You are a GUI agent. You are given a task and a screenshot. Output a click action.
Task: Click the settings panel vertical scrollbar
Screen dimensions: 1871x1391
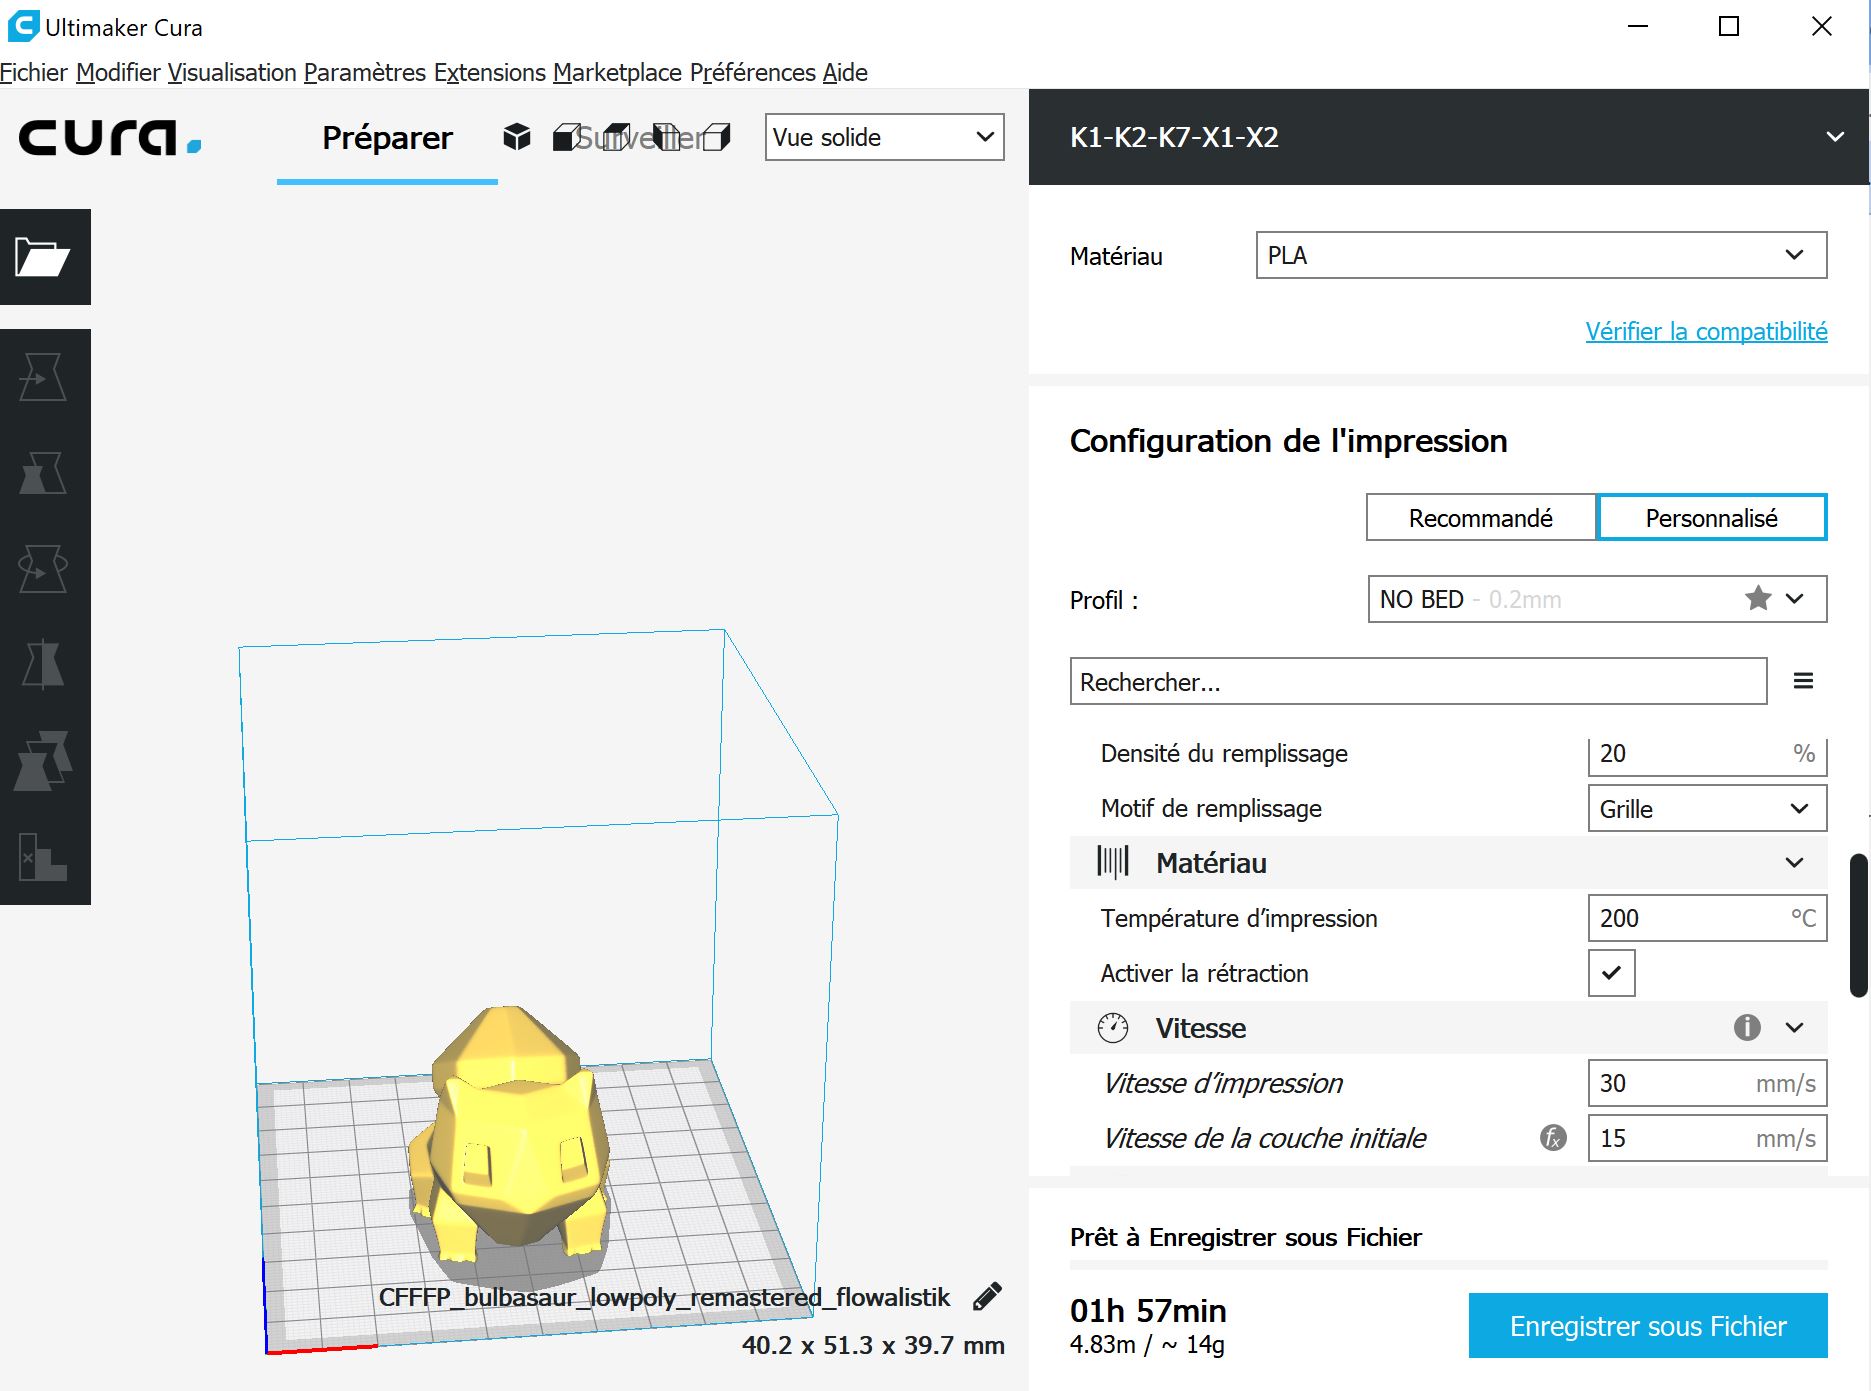pos(1859,925)
